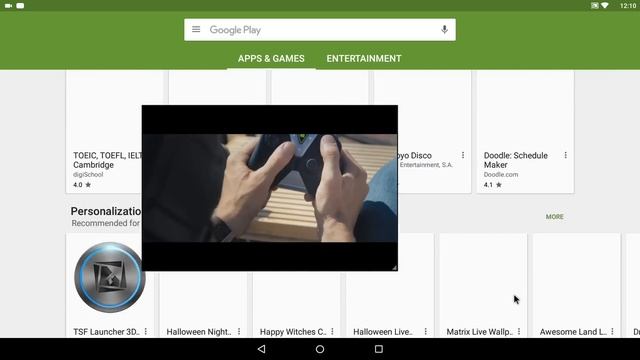Open the Matrix Live Wallpaper title

point(480,332)
